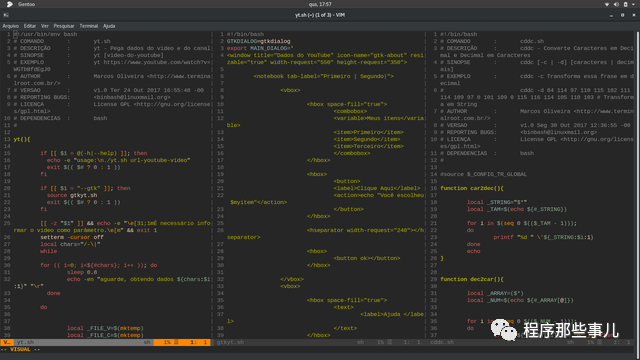This screenshot has width=640, height=360.
Task: Click the notebook tab-label line in gtkyt.sh
Action: (x=324, y=76)
